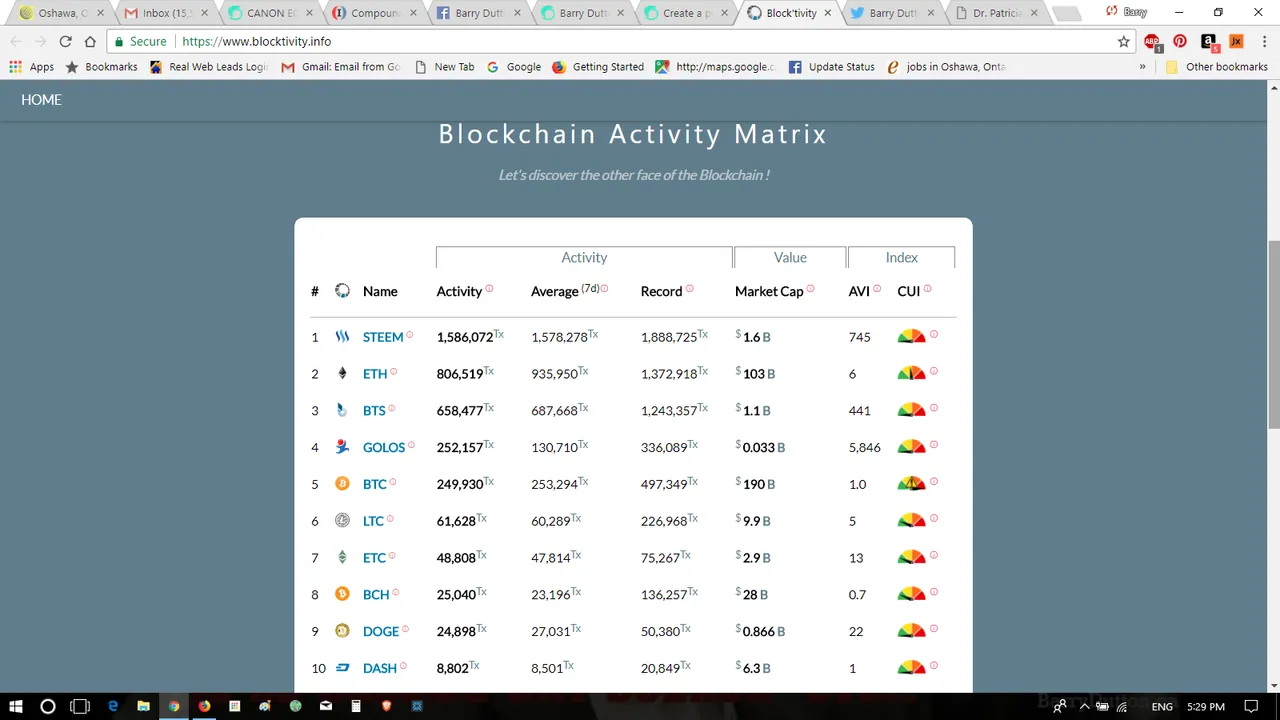The height and width of the screenshot is (720, 1280).
Task: Click the CUI gauge icon for BTC
Action: [911, 484]
